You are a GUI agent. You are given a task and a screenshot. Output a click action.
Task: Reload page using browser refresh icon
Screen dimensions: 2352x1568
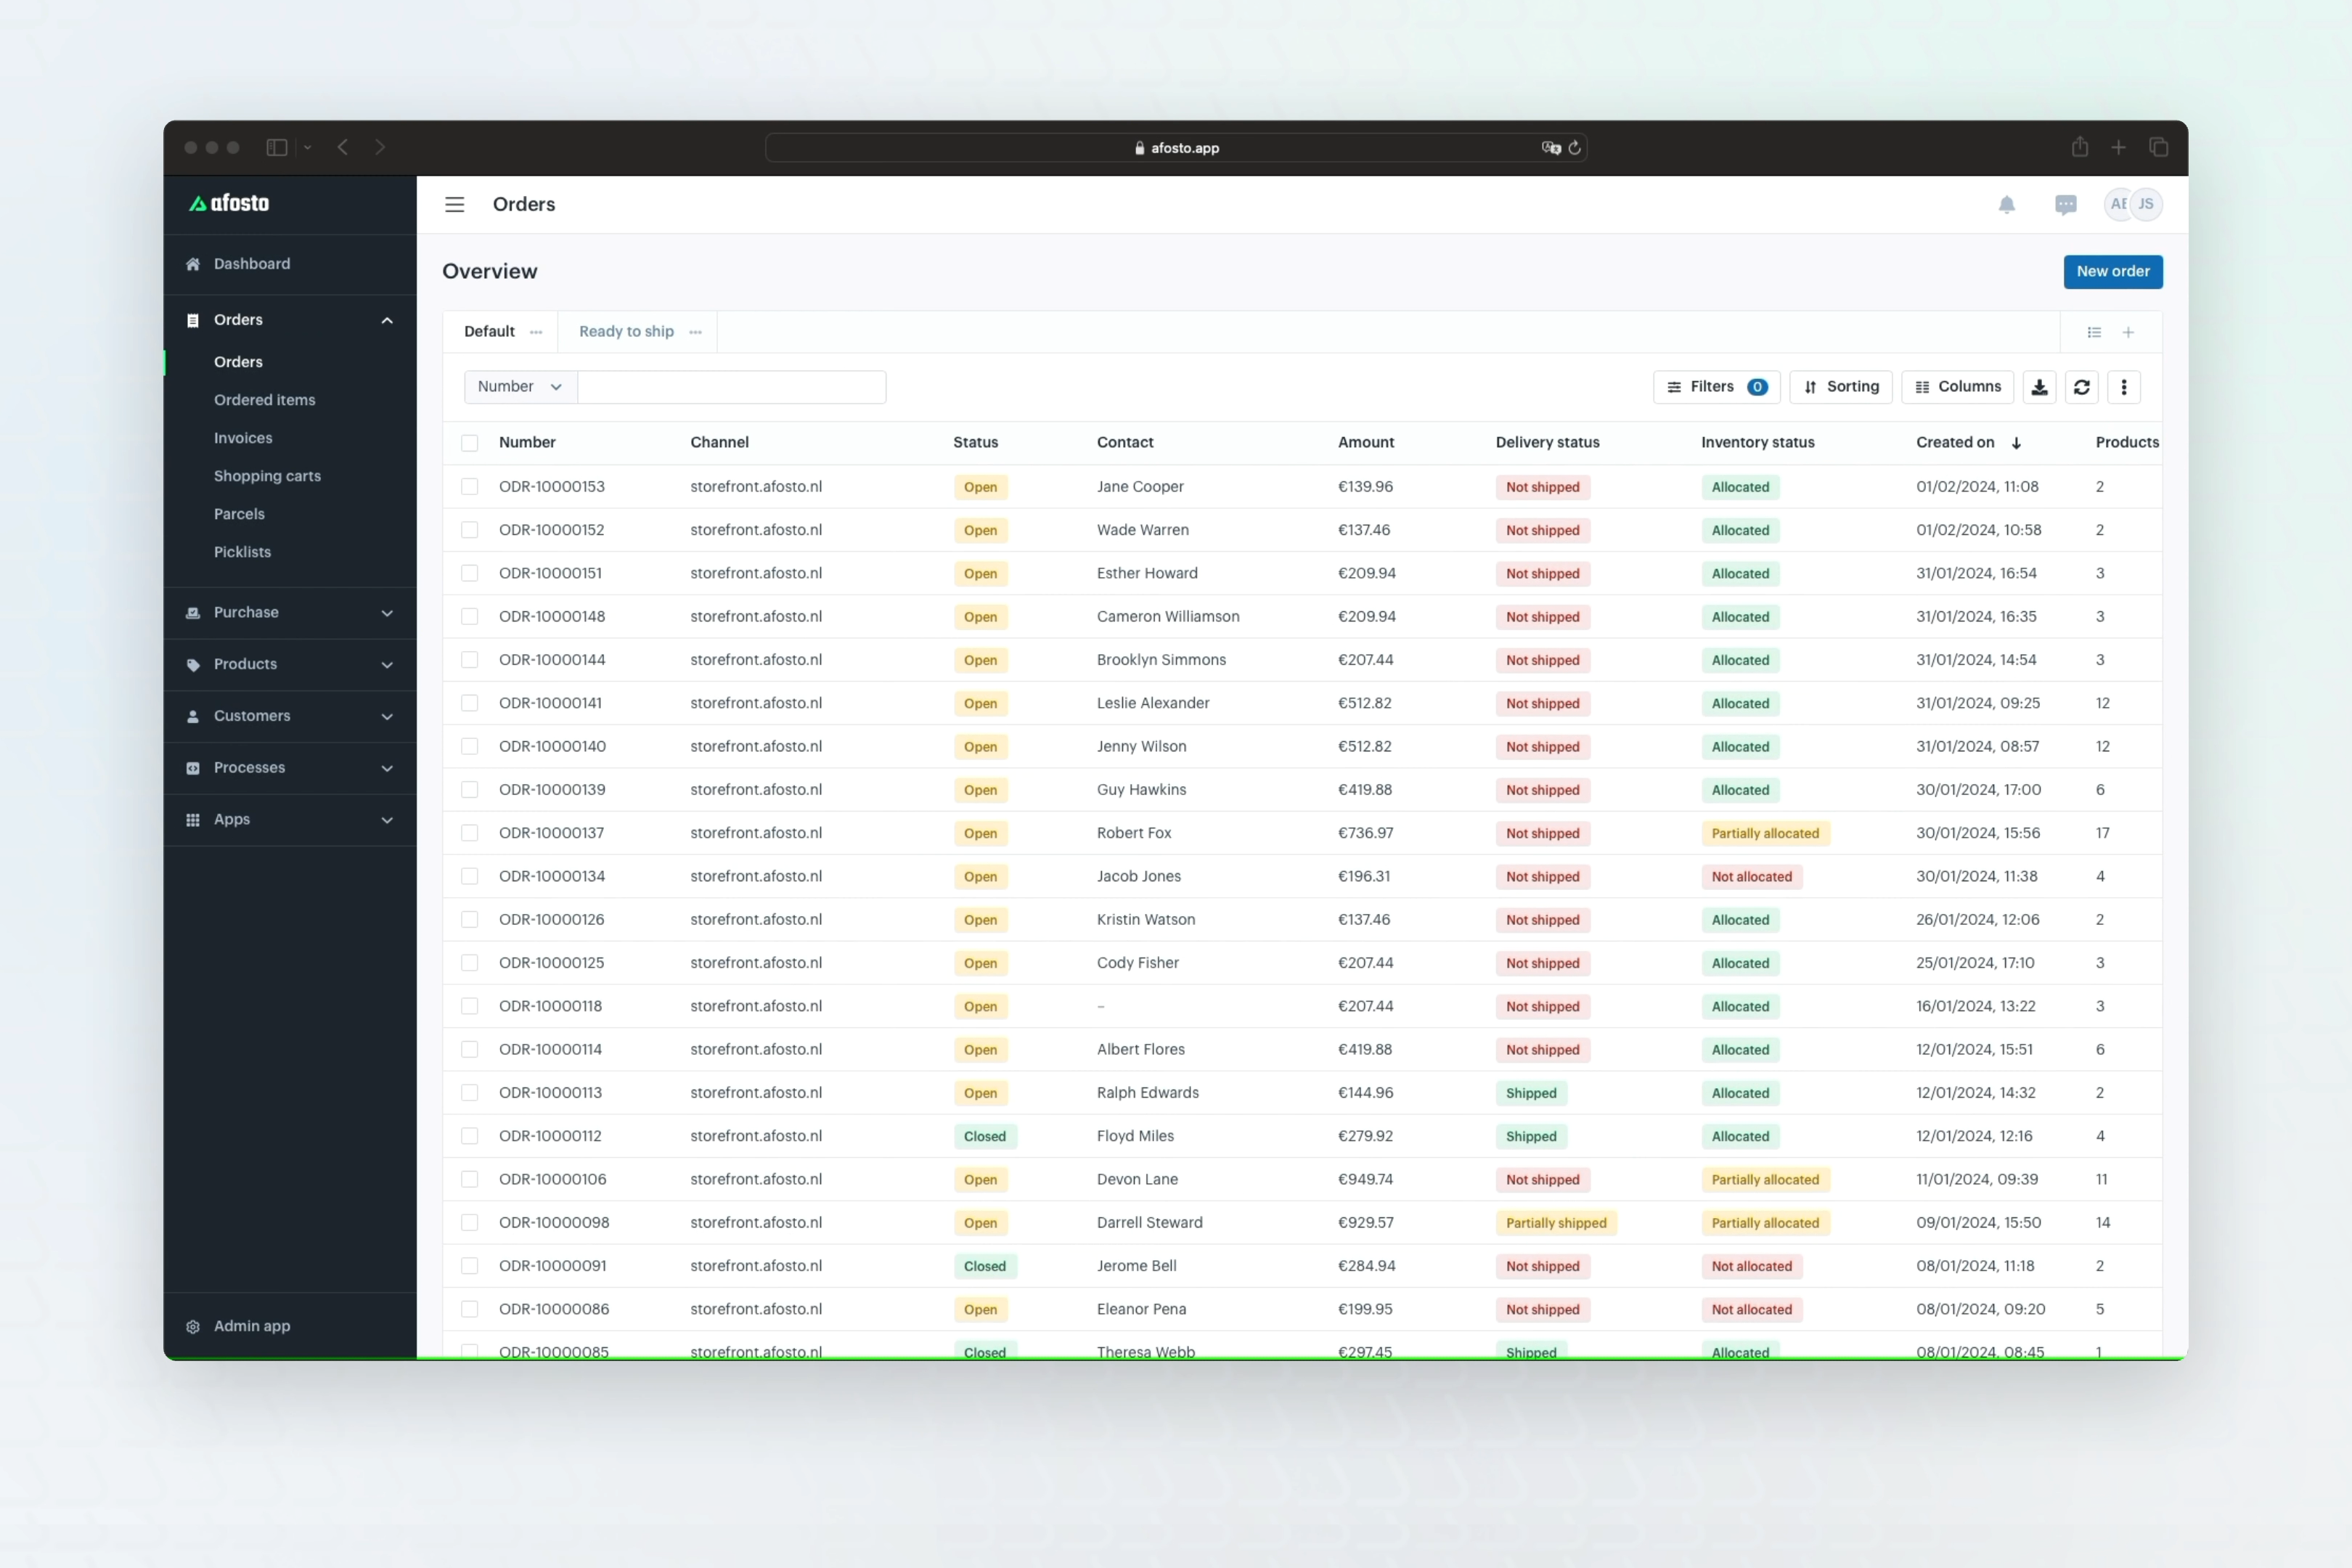[1575, 148]
